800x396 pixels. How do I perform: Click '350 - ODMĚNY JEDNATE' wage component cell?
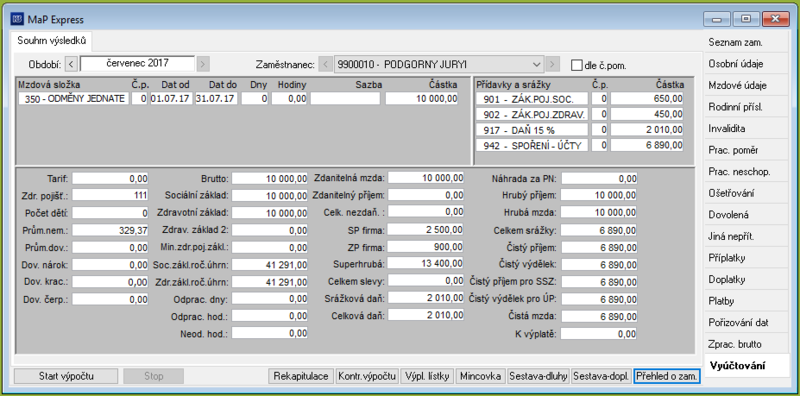pyautogui.click(x=74, y=99)
